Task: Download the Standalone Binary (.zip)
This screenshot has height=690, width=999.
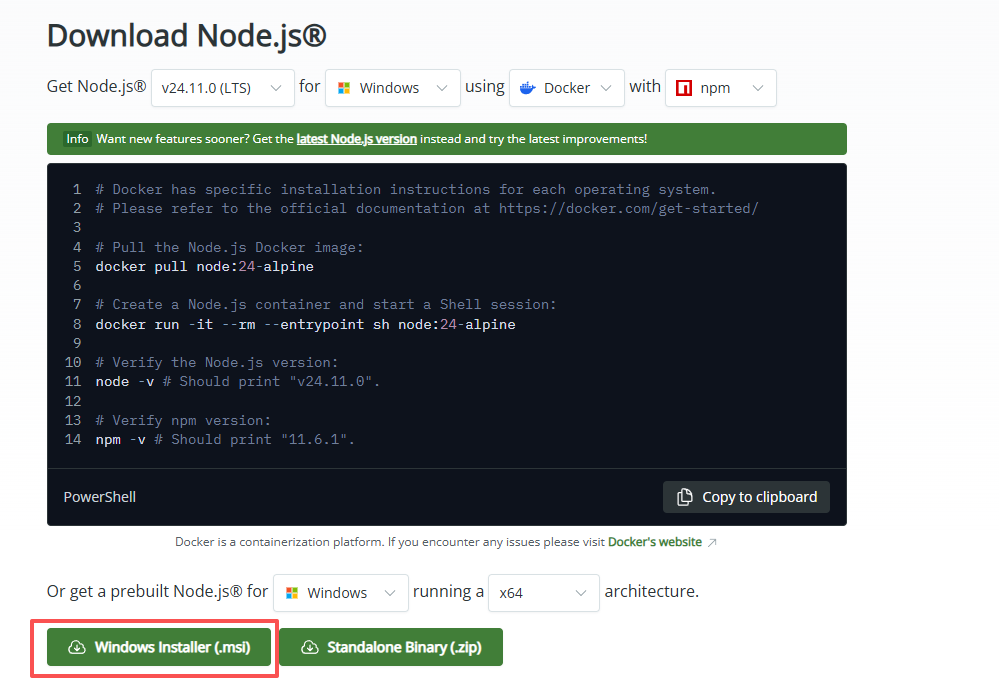Action: [x=391, y=647]
